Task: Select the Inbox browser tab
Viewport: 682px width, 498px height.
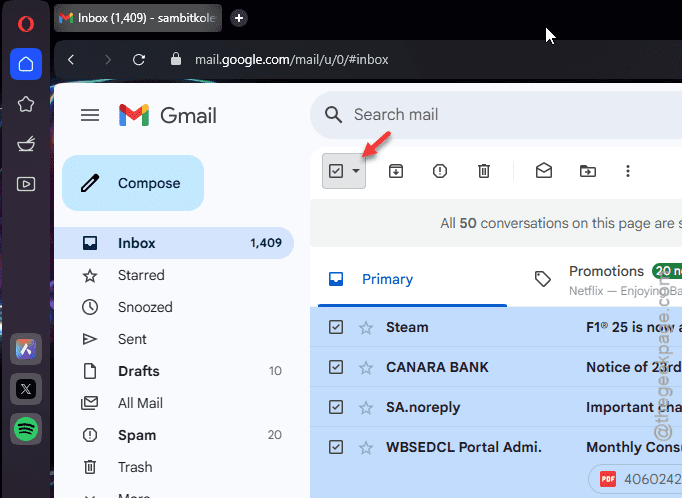Action: 138,18
